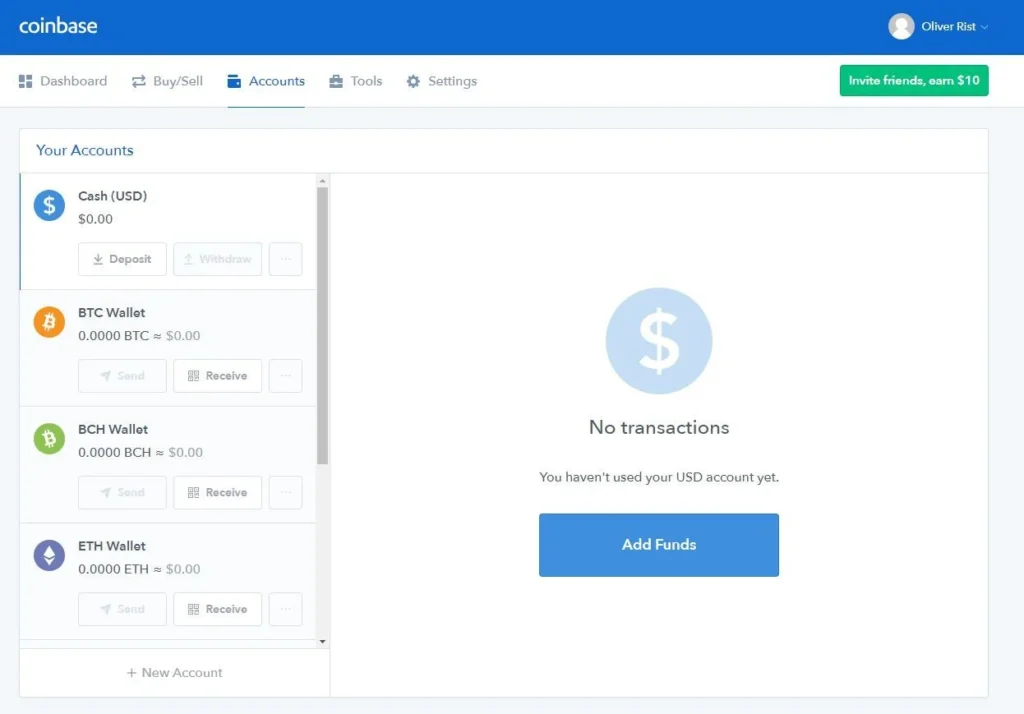Select the BCH Wallet name
This screenshot has width=1024, height=714.
click(x=113, y=429)
